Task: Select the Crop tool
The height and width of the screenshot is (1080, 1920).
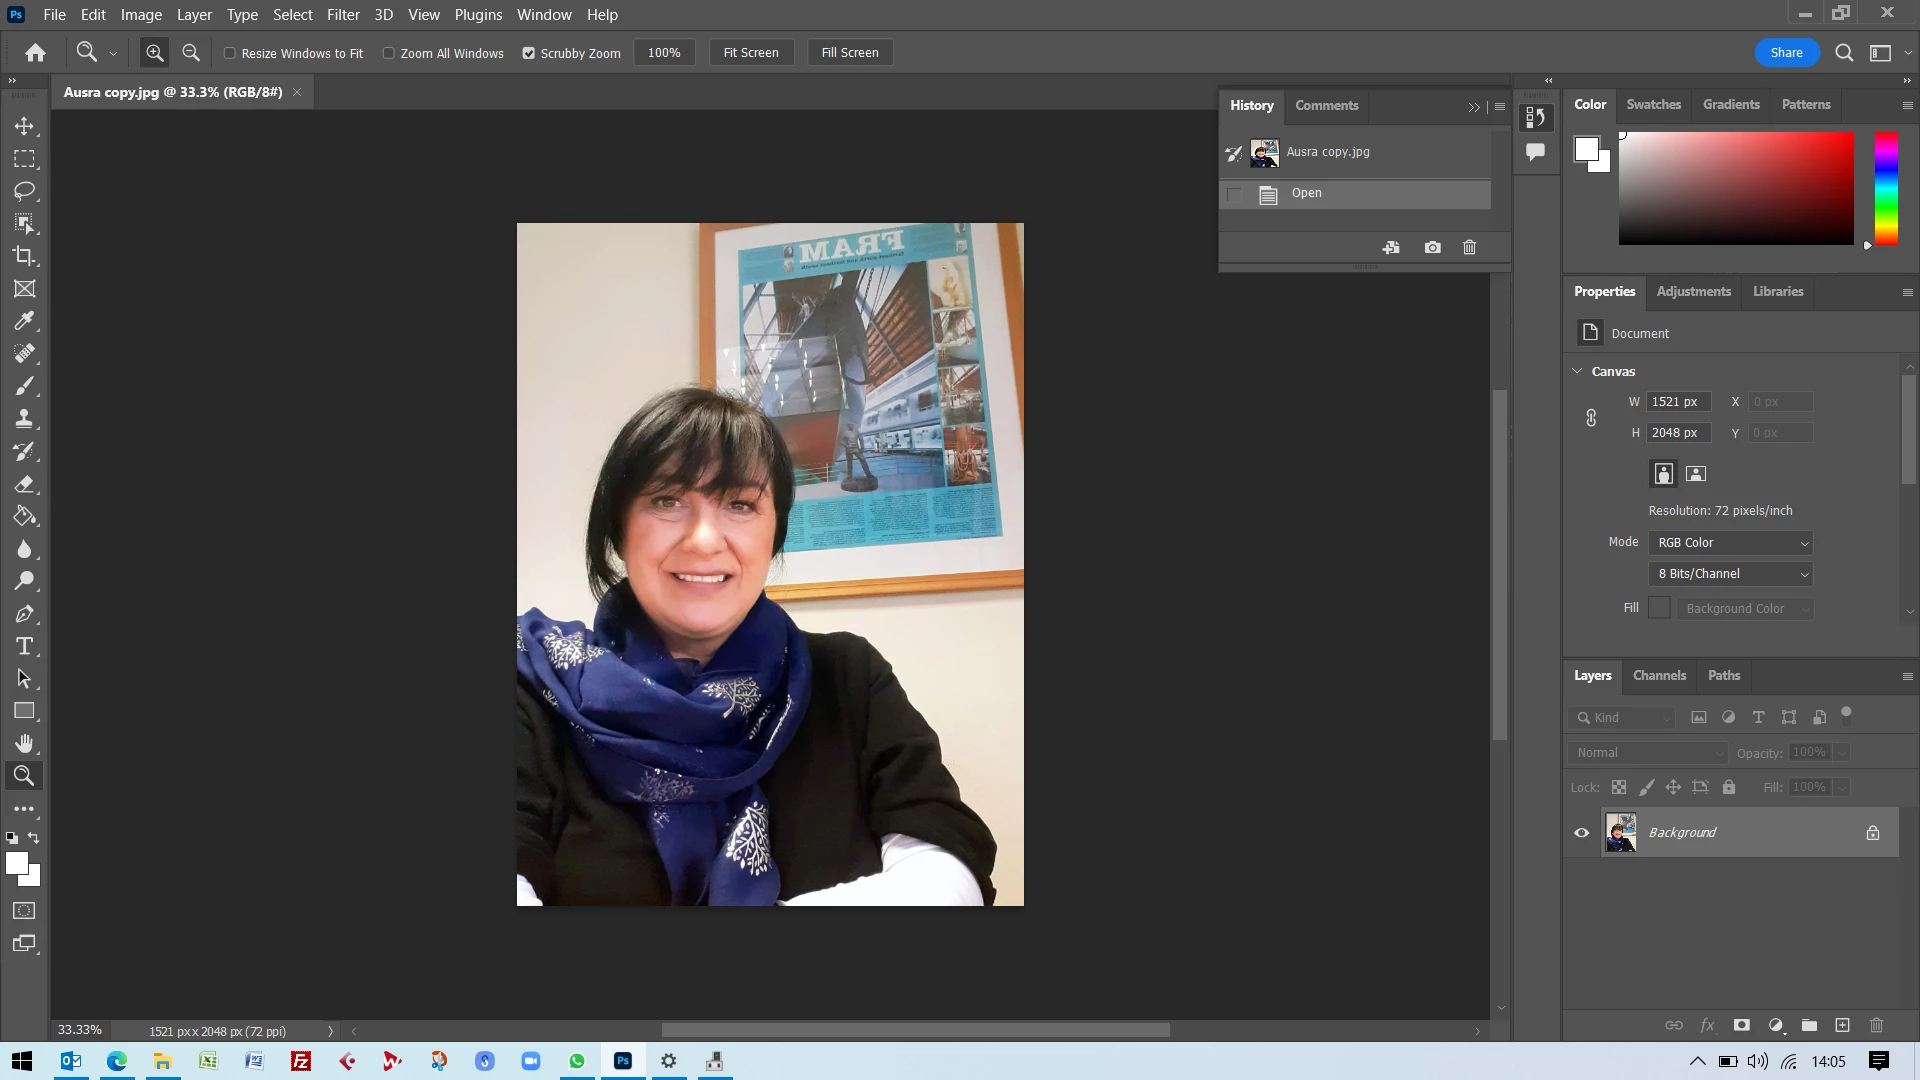Action: 24,256
